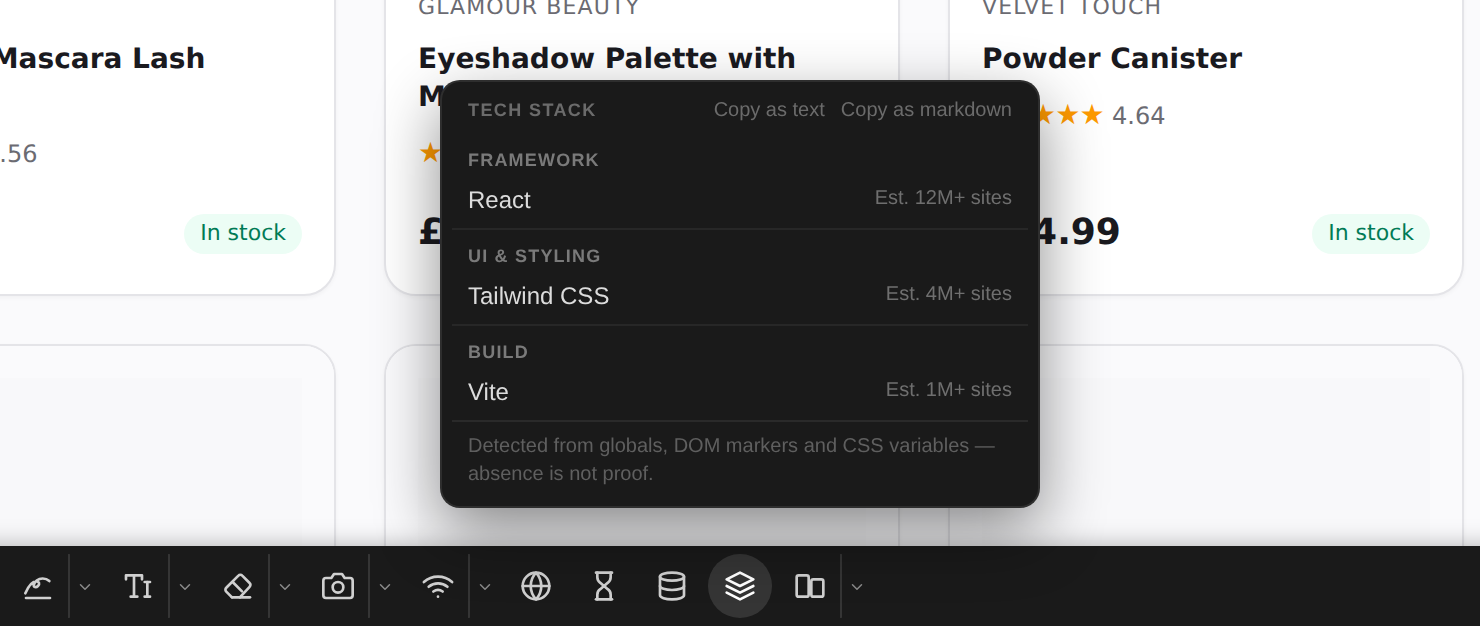Viewport: 1480px width, 626px height.
Task: Click the database storage icon
Action: point(672,586)
